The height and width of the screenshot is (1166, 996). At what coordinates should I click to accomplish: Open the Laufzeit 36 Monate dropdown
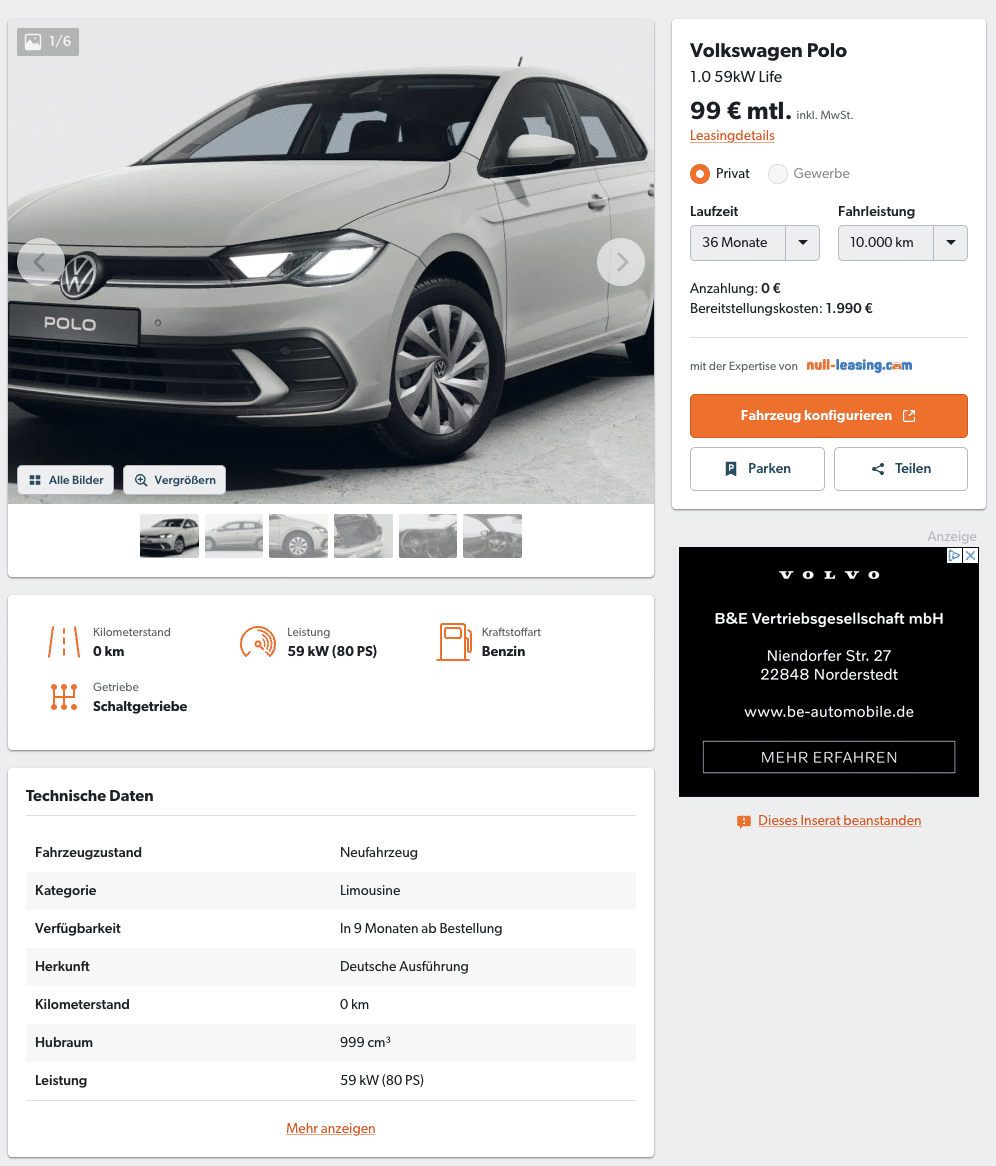coord(754,242)
